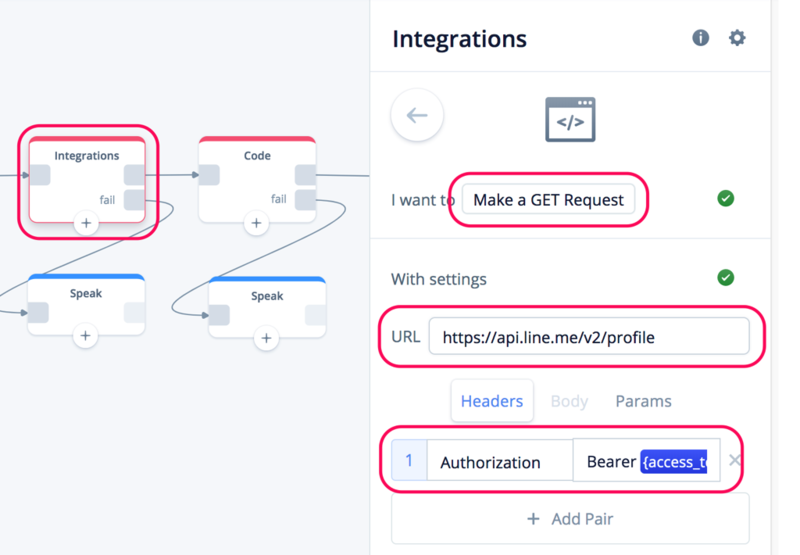Image resolution: width=800 pixels, height=555 pixels.
Task: Click the code window integration icon
Action: tap(570, 120)
